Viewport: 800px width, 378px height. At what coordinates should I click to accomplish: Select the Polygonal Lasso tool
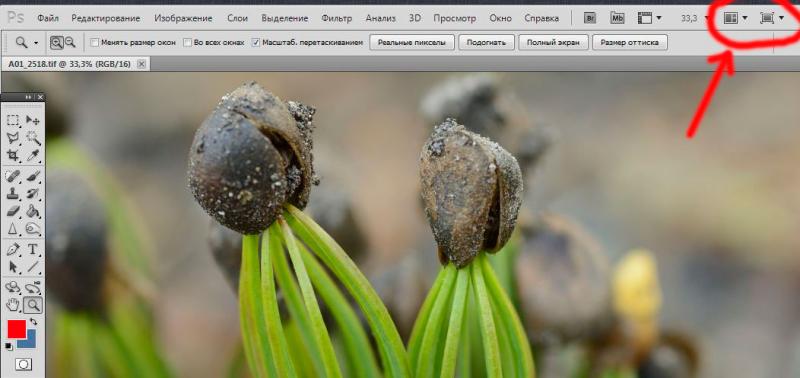tap(13, 138)
